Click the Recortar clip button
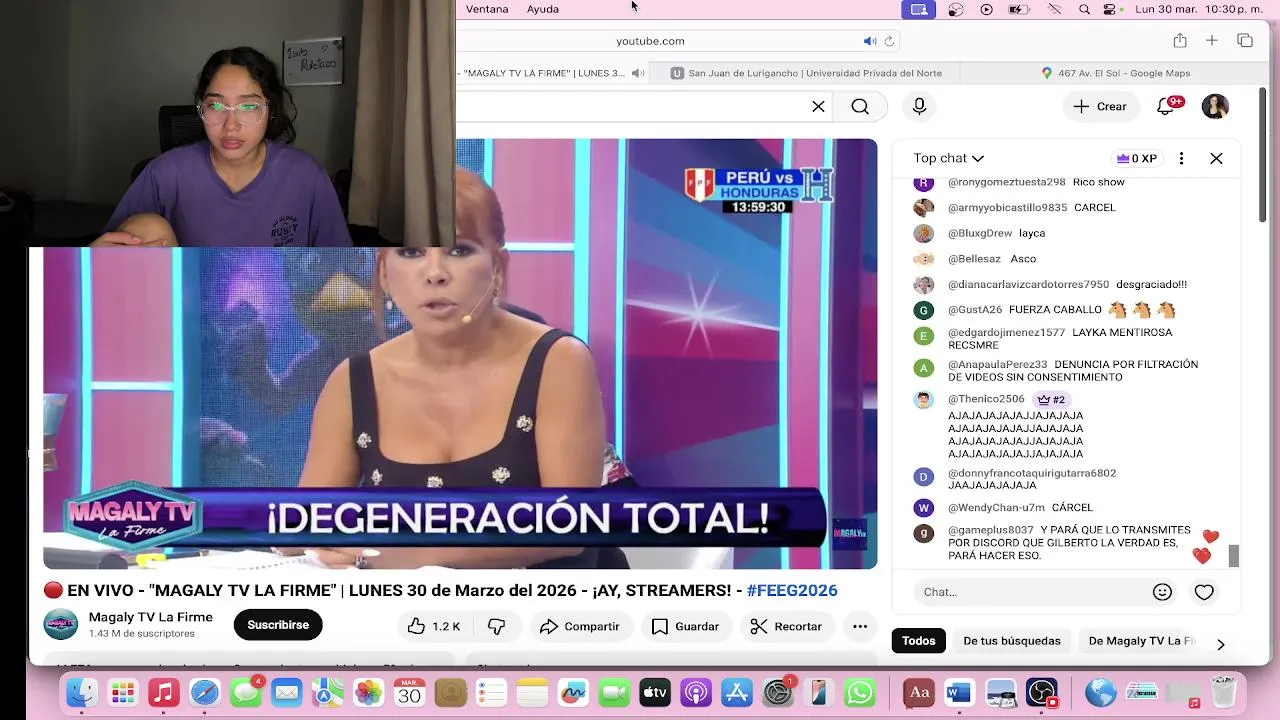This screenshot has height=720, width=1280. [x=787, y=626]
